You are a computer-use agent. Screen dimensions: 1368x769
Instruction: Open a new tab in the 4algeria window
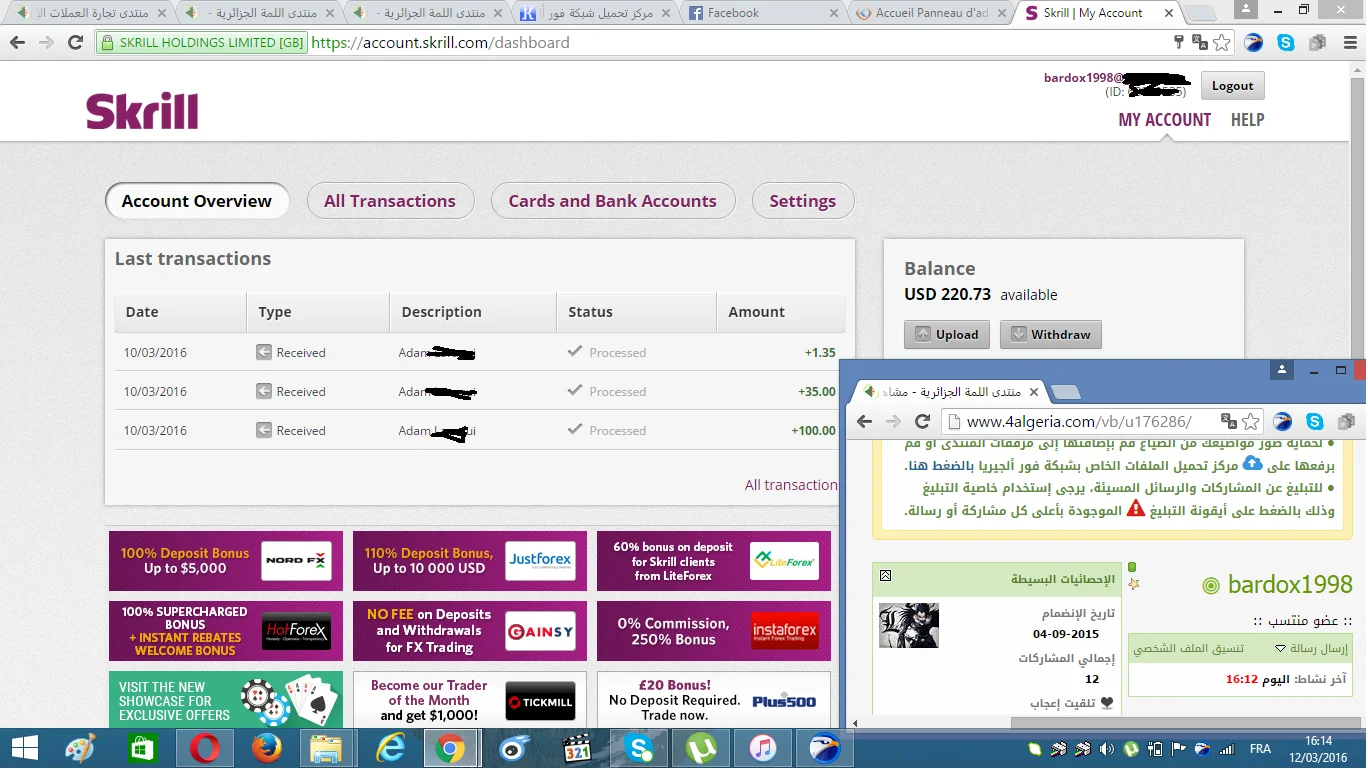click(x=1066, y=391)
